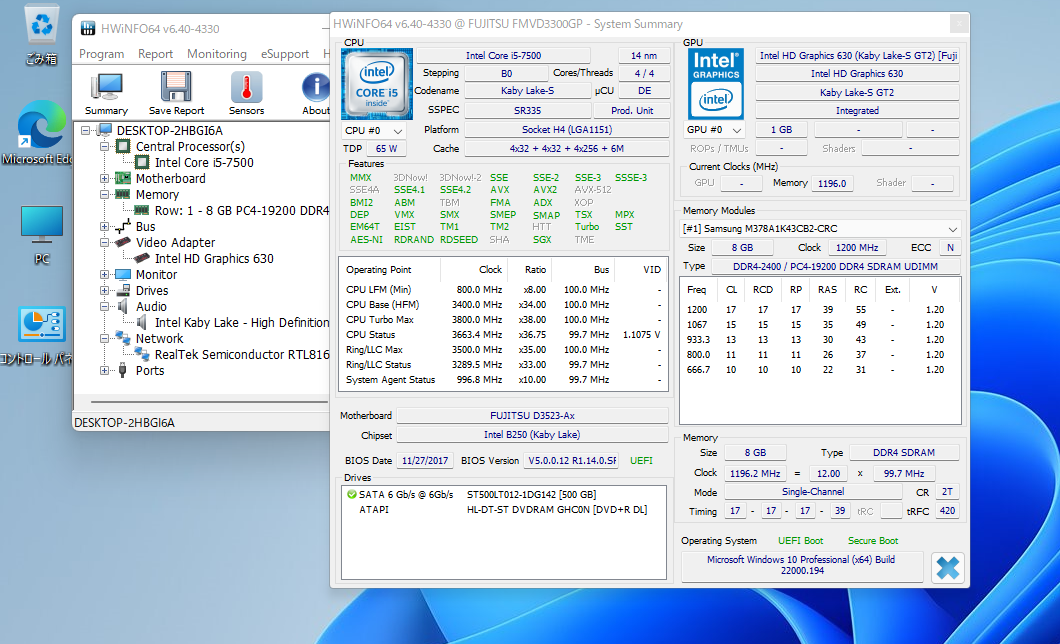Screen dimensions: 1060x644
Task: Click the Monitor tree icon
Action: pos(123,274)
